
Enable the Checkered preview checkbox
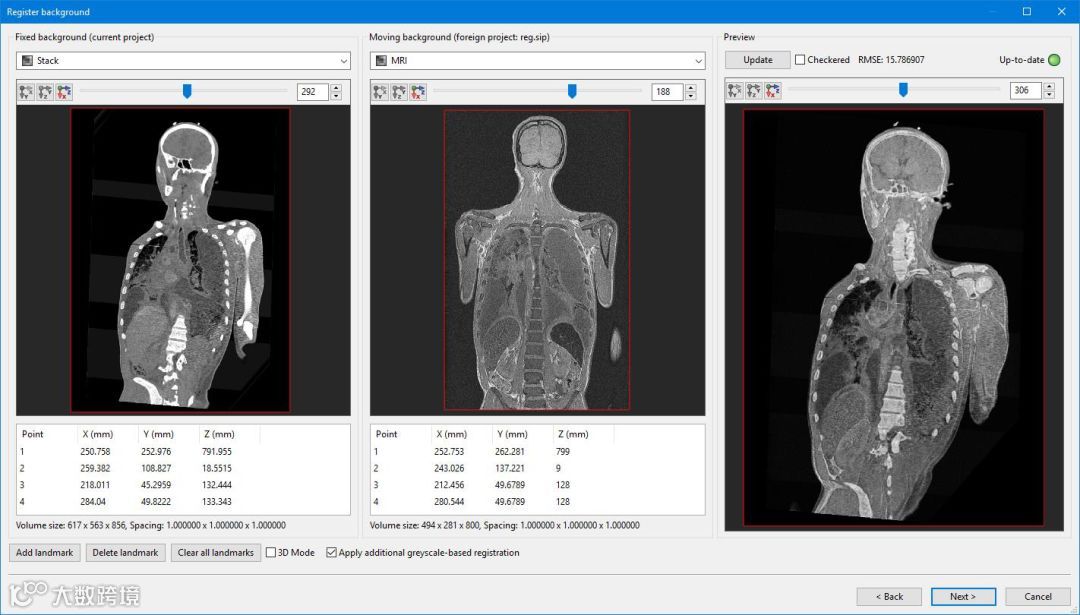(x=800, y=60)
